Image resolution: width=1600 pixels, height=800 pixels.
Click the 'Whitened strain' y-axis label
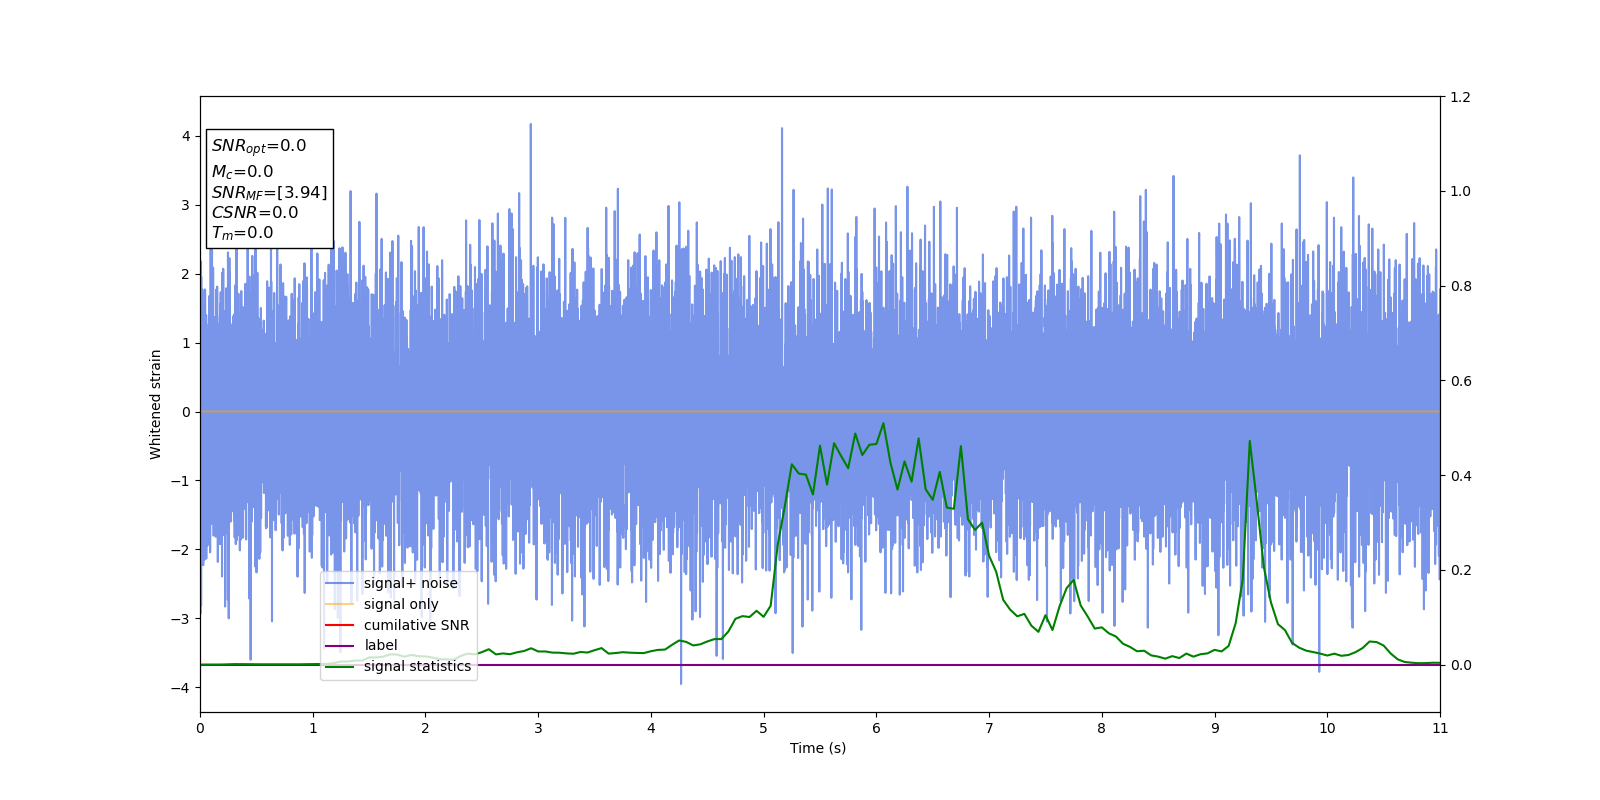tap(156, 404)
